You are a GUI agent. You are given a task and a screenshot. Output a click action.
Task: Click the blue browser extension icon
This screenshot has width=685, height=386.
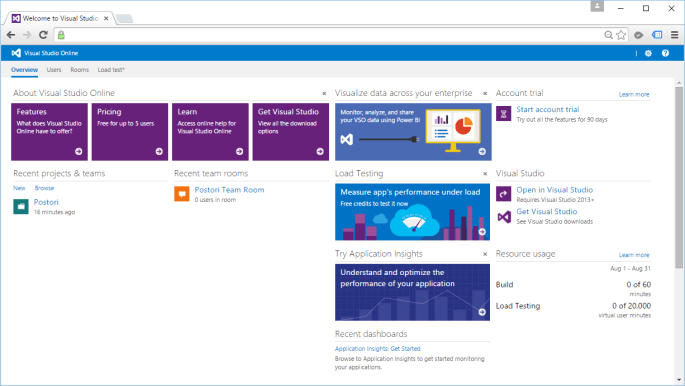click(657, 35)
